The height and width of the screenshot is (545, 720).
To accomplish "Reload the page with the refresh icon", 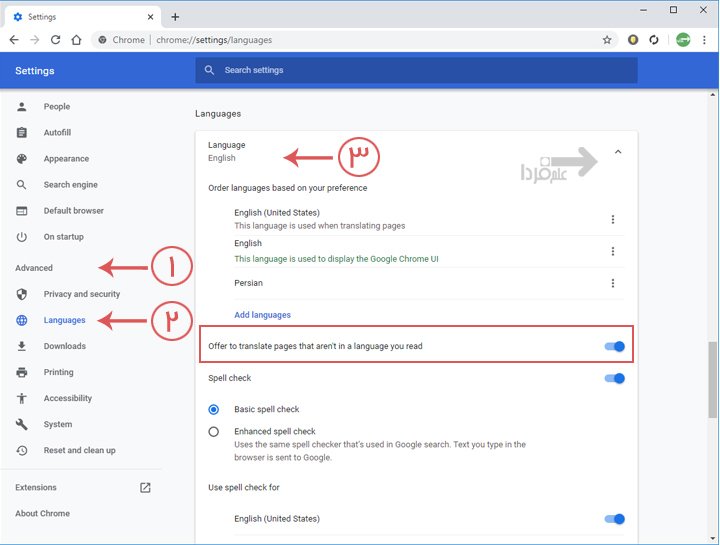I will point(55,40).
